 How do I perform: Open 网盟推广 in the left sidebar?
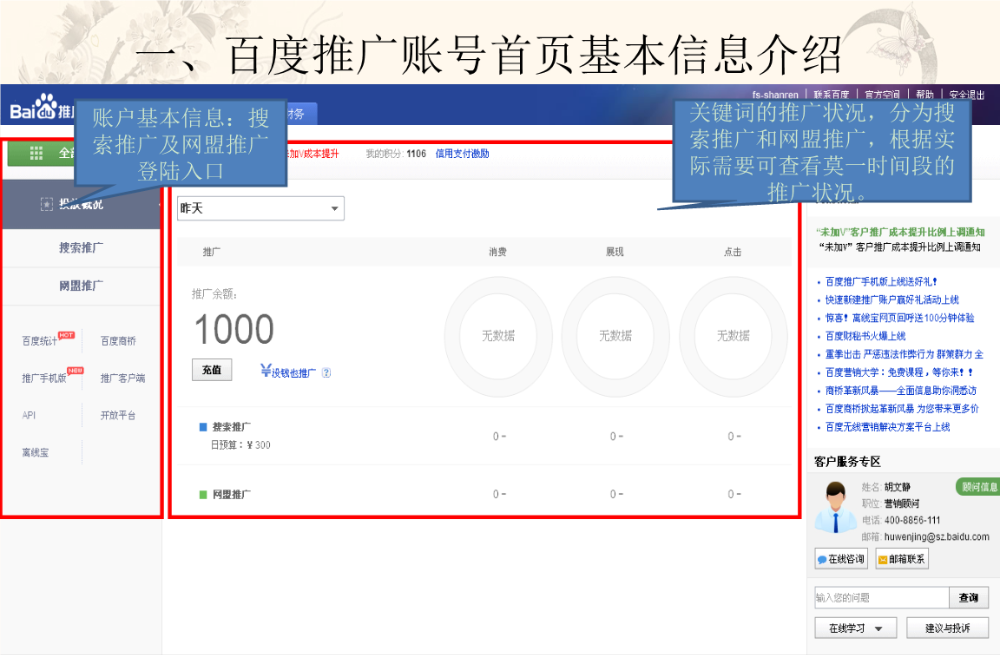pos(81,286)
